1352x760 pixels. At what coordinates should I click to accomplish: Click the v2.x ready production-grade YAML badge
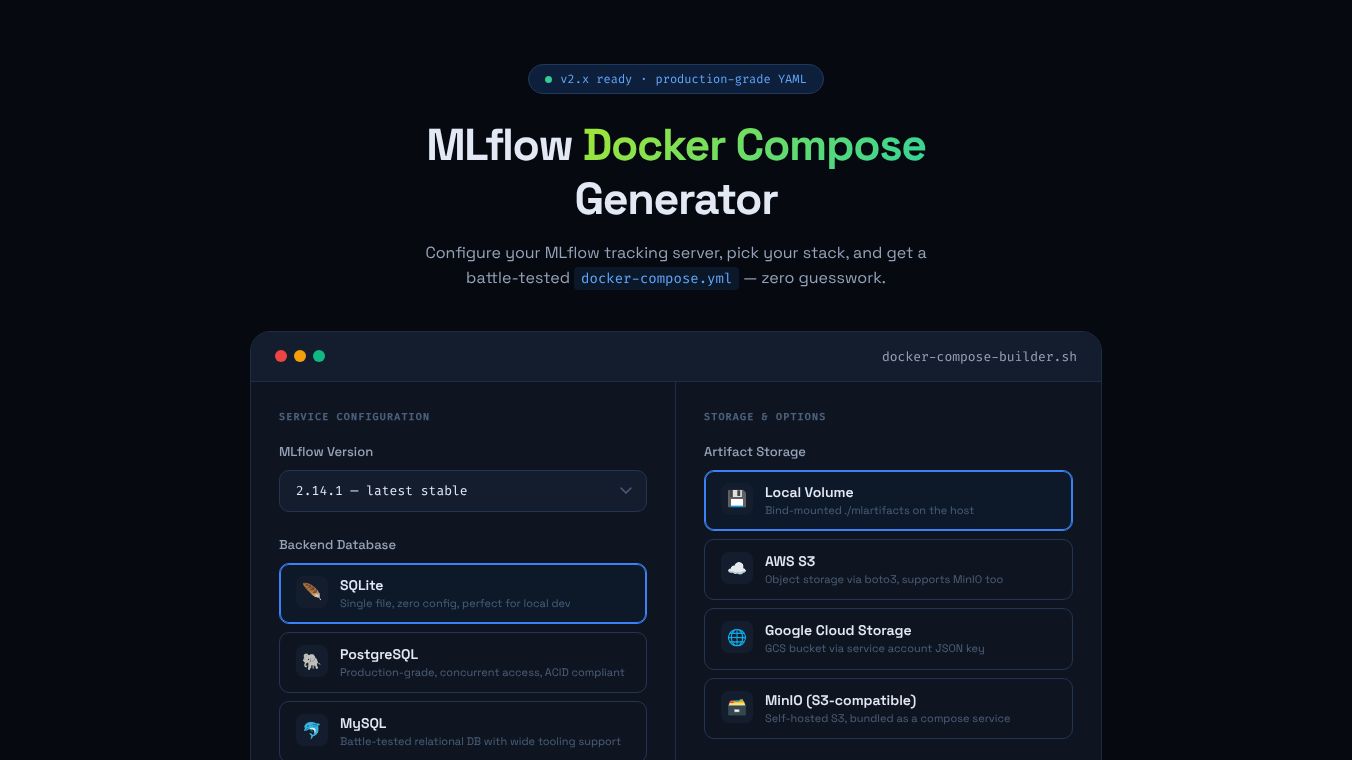[676, 79]
